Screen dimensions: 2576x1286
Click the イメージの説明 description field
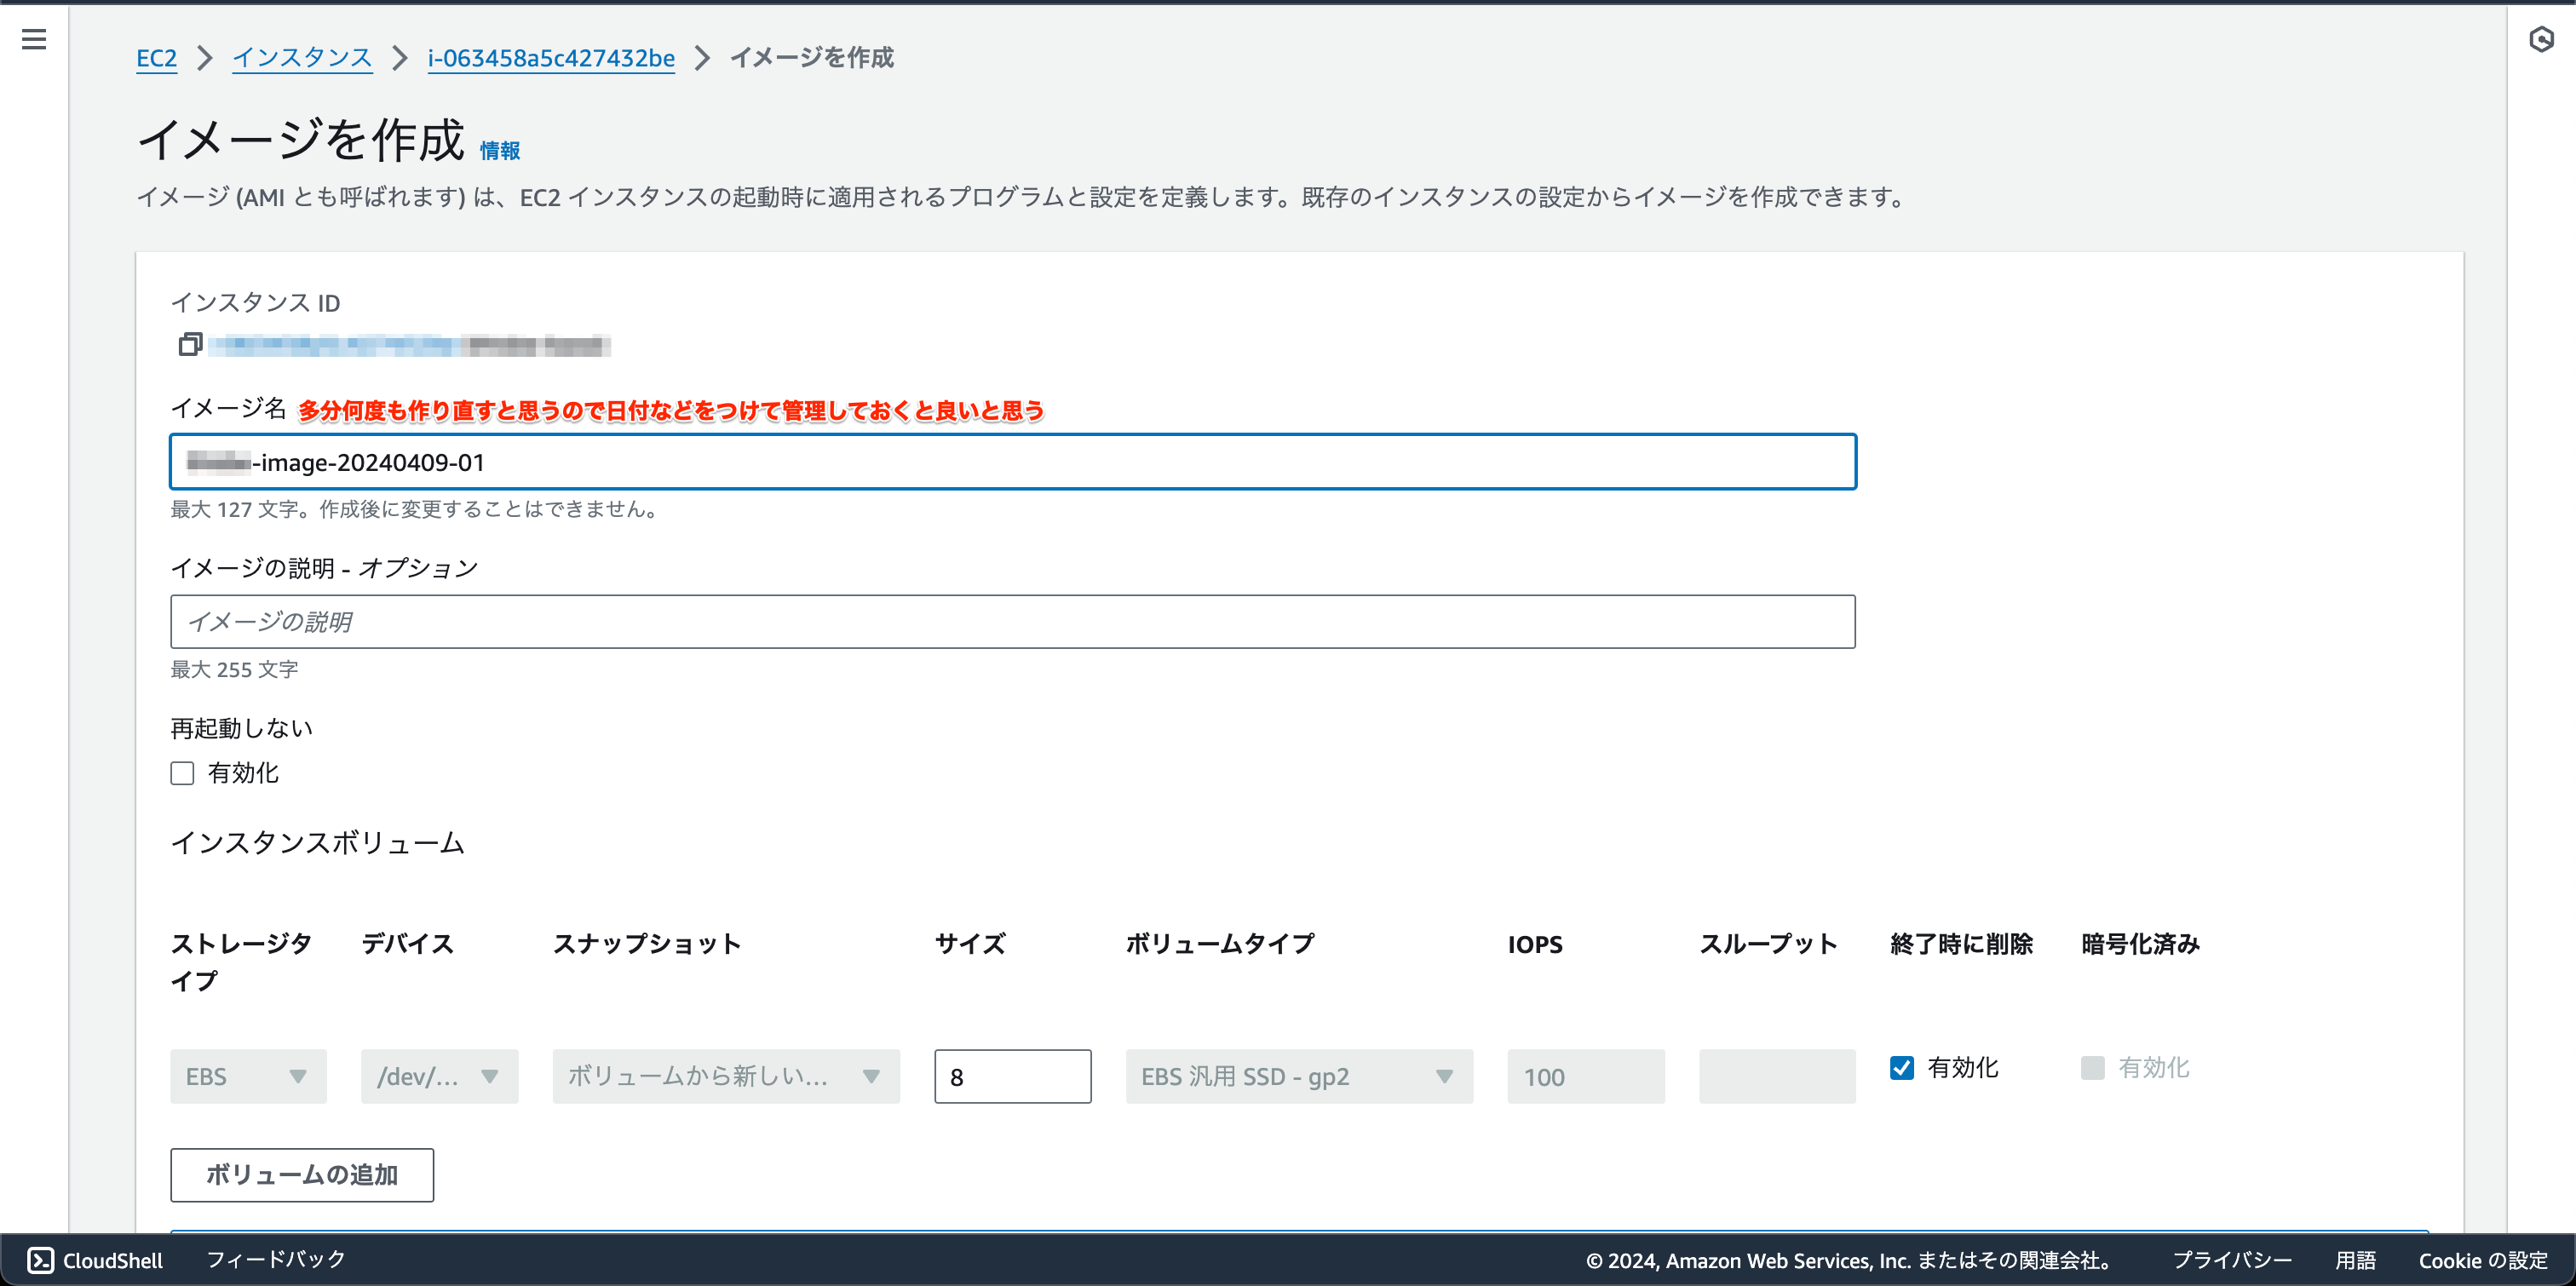[1012, 621]
